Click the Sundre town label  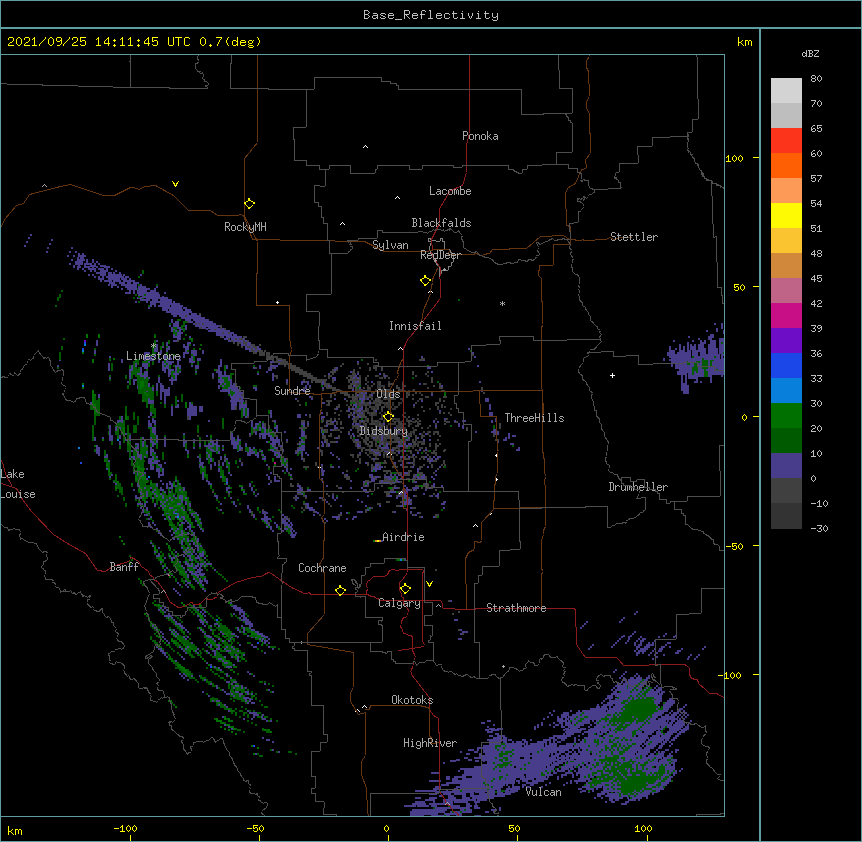click(x=292, y=391)
